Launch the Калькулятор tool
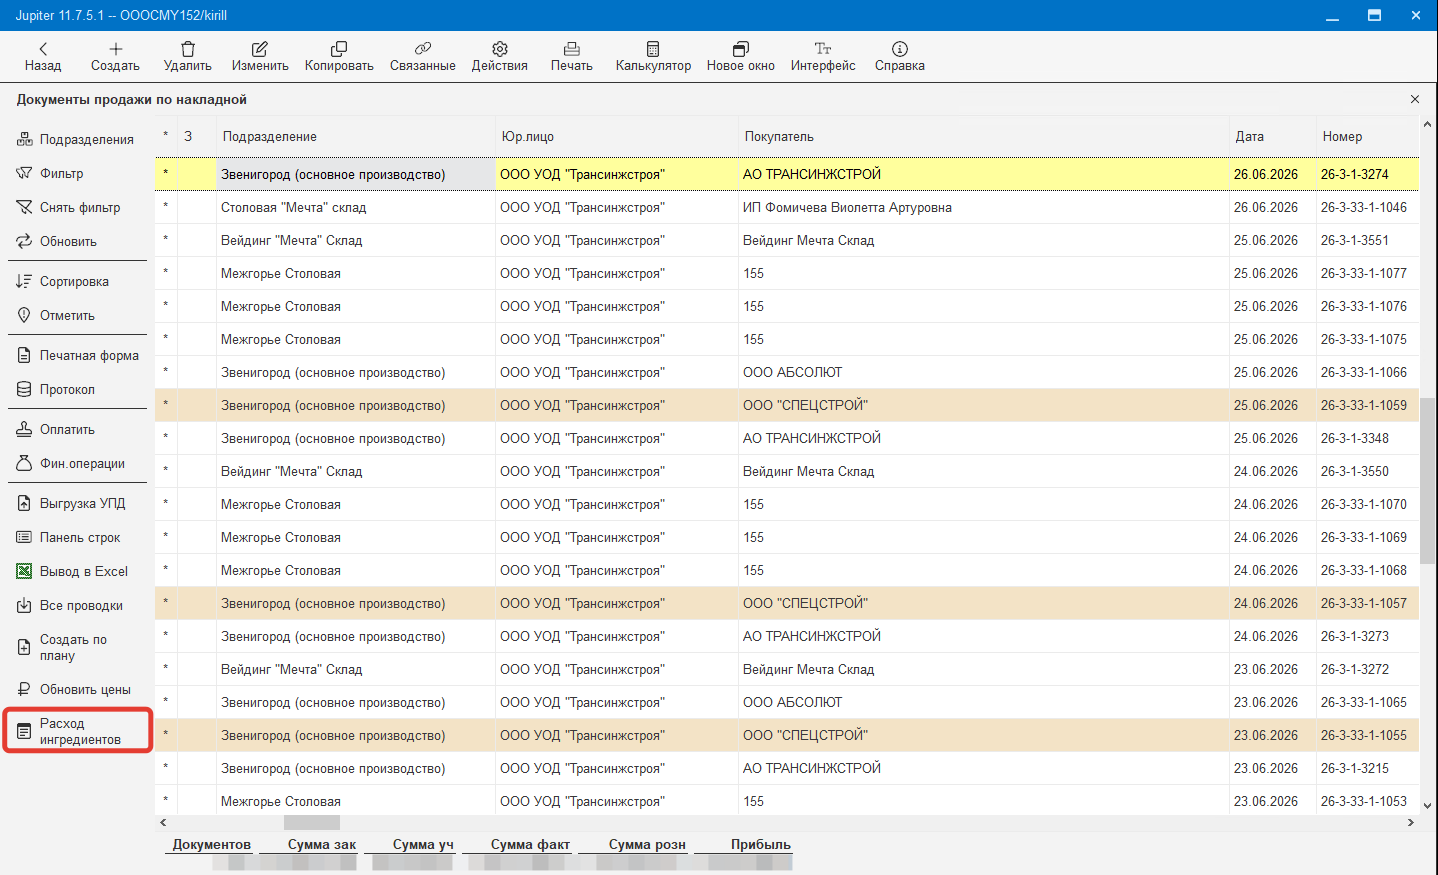This screenshot has height=875, width=1438. coord(653,57)
